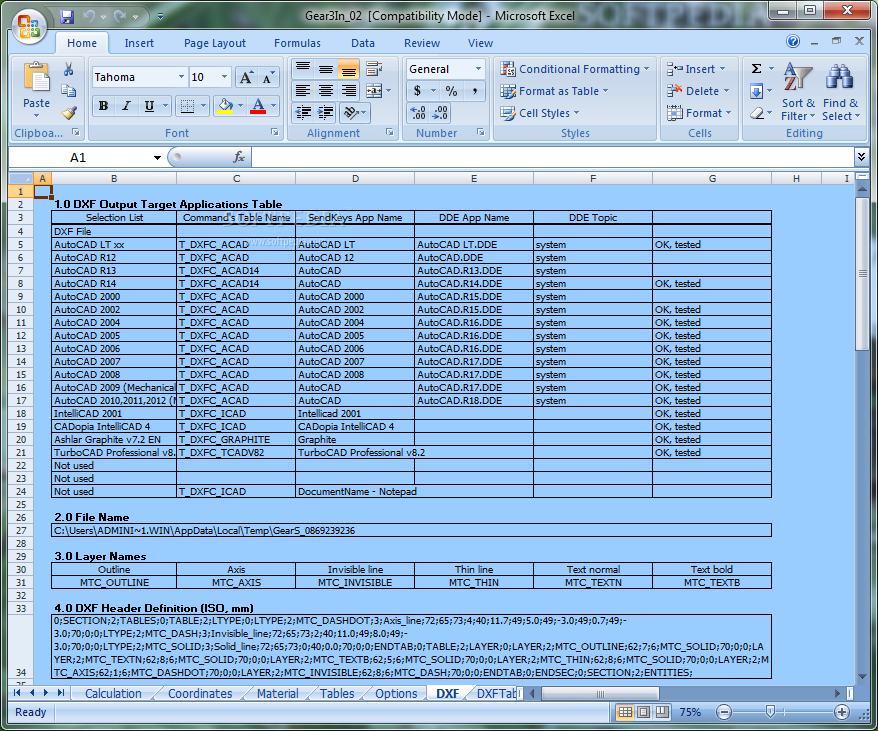Open the Formulas ribbon tab
Viewport: 878px width, 731px height.
[297, 43]
